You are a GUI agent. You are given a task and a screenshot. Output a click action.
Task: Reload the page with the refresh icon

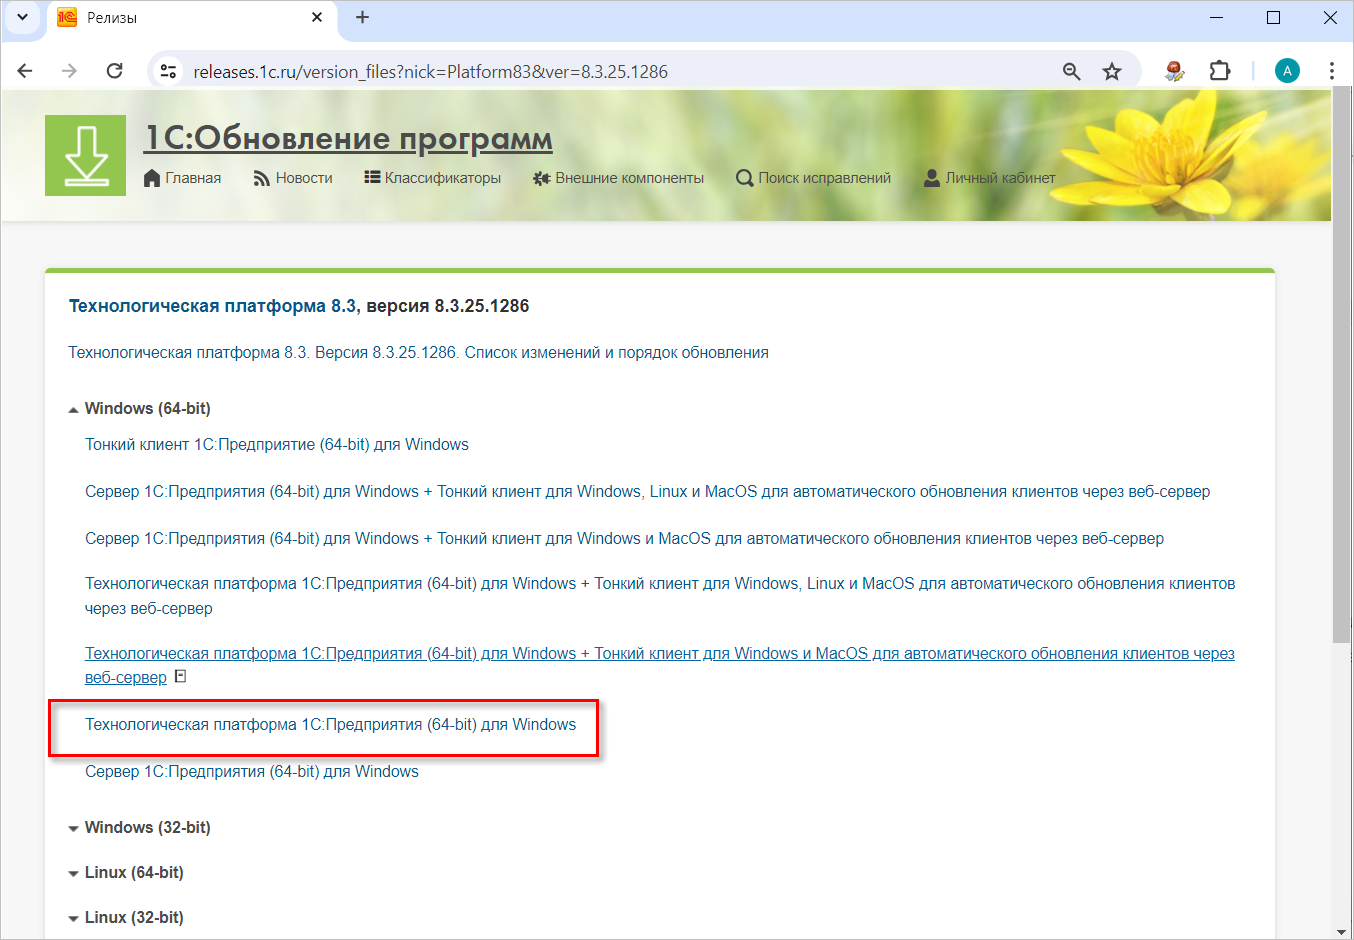tap(115, 71)
